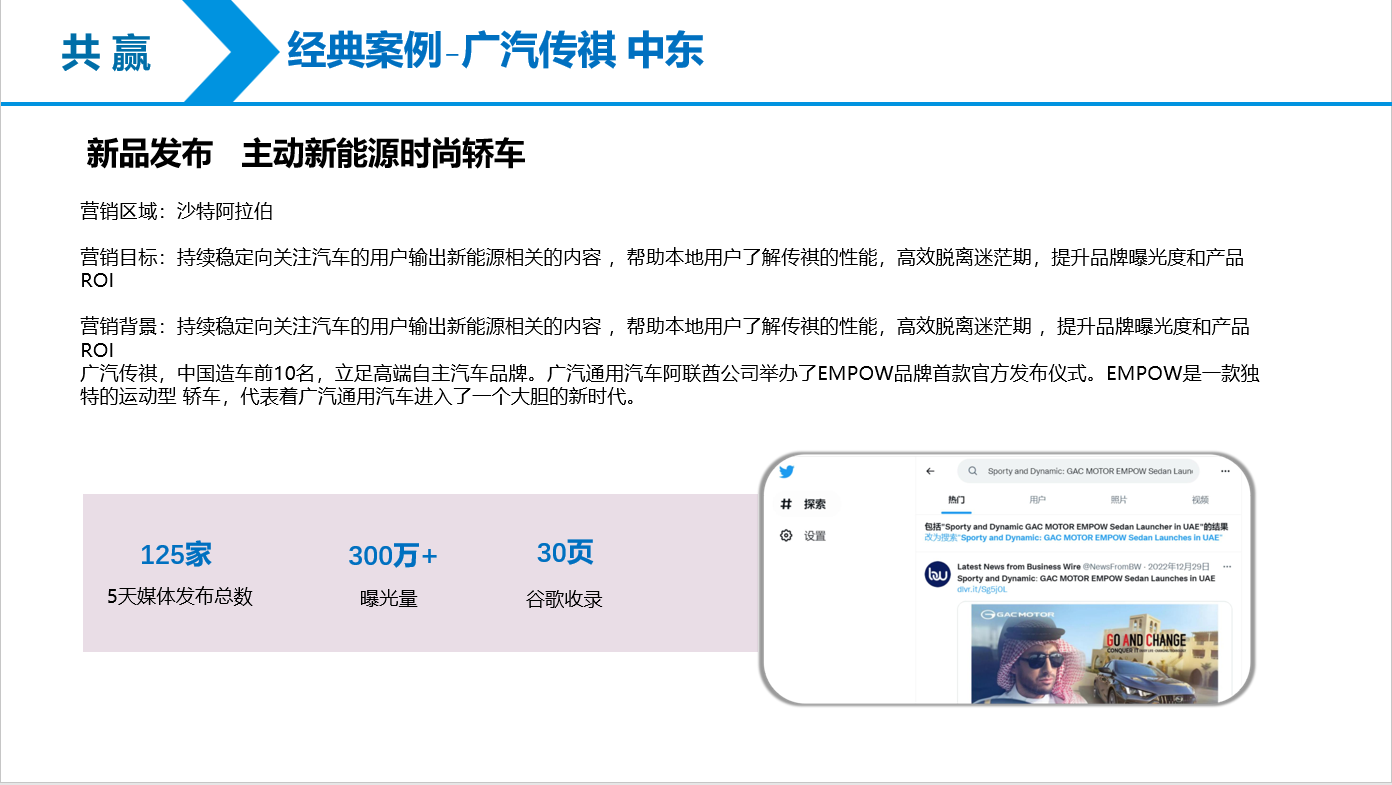1392x785 pixels.
Task: Click the 300万+ figure
Action: pos(393,555)
